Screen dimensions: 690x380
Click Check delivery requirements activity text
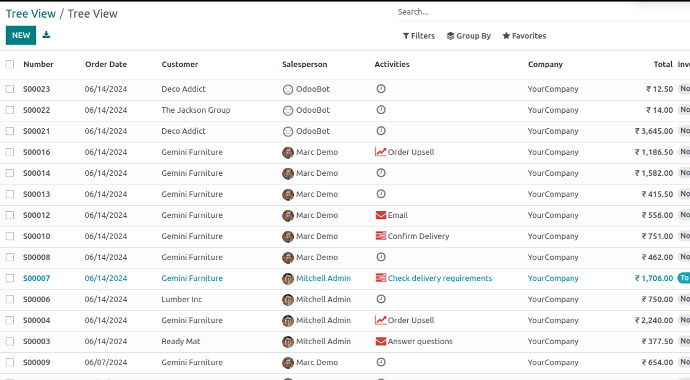[440, 278]
